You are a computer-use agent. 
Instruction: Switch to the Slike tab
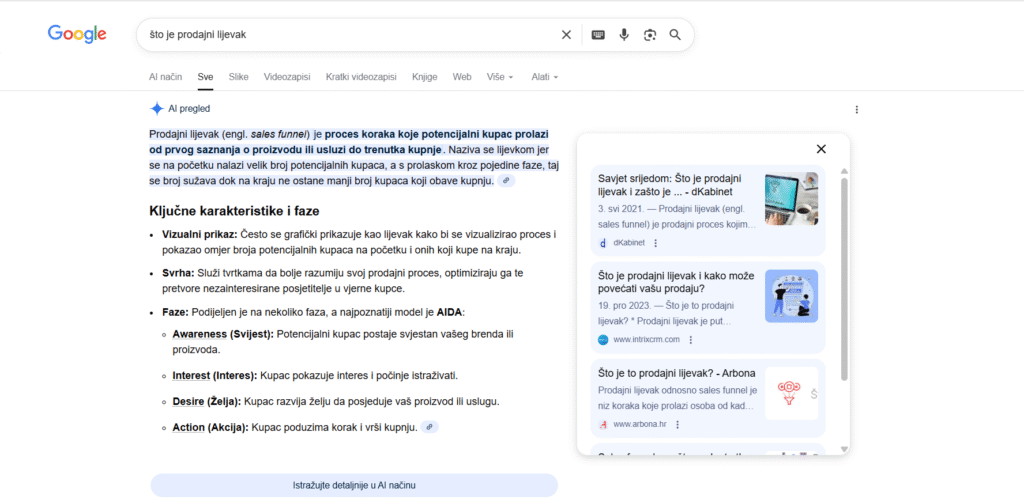point(238,76)
